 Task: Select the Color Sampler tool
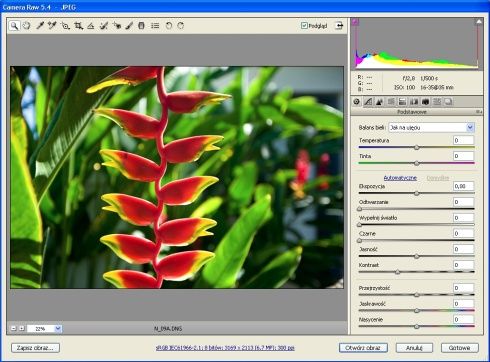(x=52, y=26)
